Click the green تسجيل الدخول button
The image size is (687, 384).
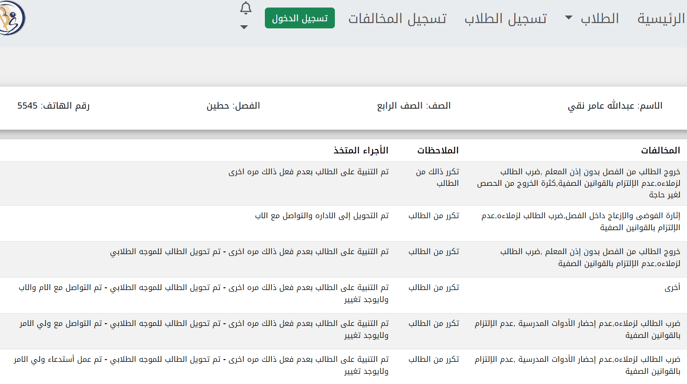tap(300, 18)
